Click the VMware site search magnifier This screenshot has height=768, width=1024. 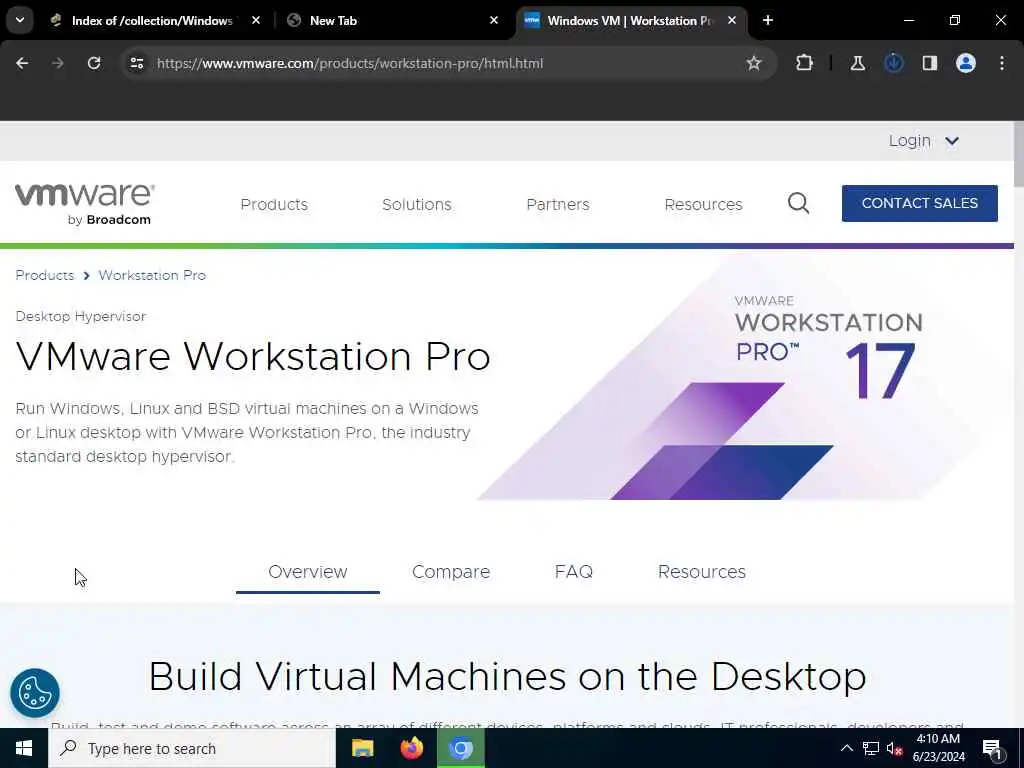coord(798,203)
